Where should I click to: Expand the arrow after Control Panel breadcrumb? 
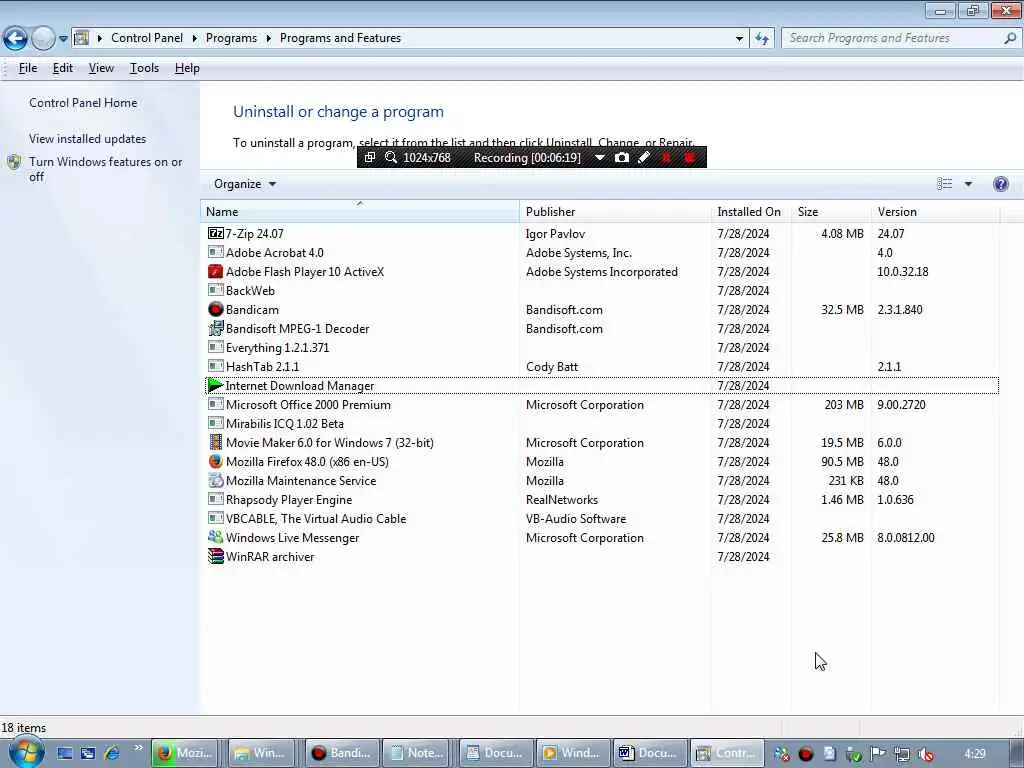click(194, 39)
